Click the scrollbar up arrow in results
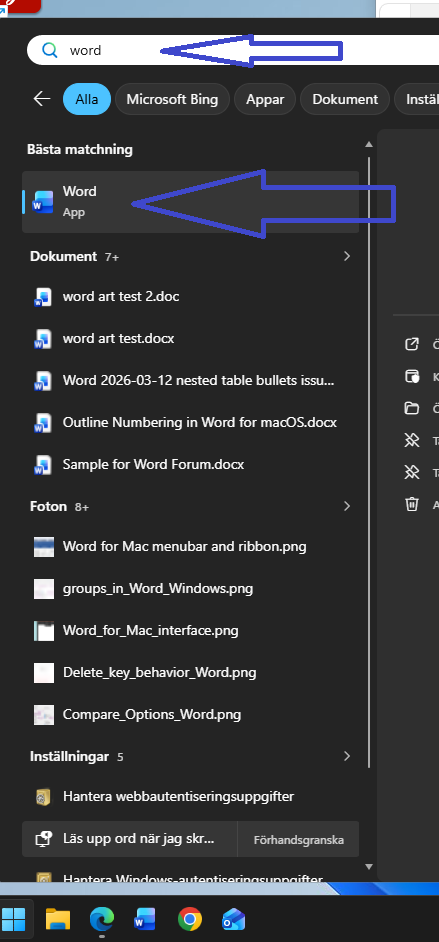 tap(369, 144)
